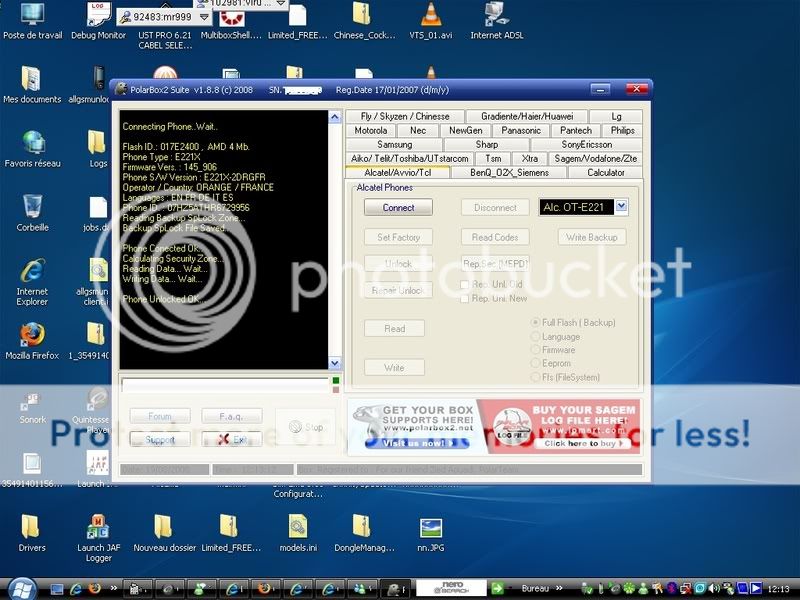
Task: Switch to the BenQ_O2X_Siemens tab
Action: [x=509, y=172]
